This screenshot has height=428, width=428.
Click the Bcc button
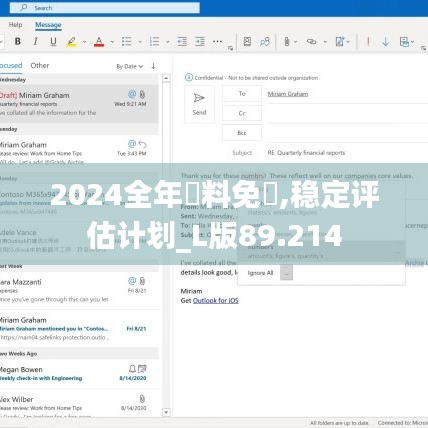pyautogui.click(x=242, y=133)
